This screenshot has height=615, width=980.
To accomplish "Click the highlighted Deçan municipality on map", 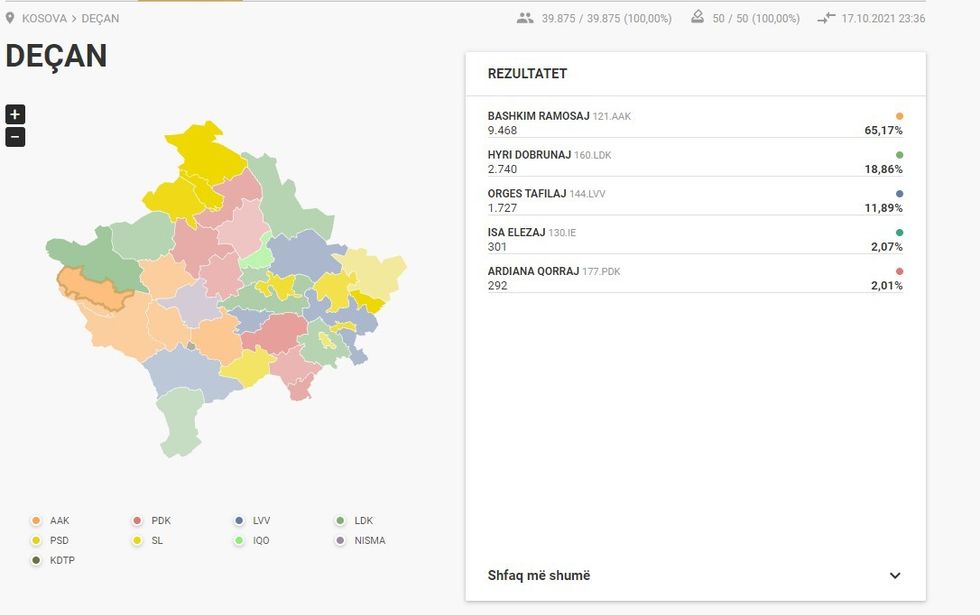I will pyautogui.click(x=95, y=285).
